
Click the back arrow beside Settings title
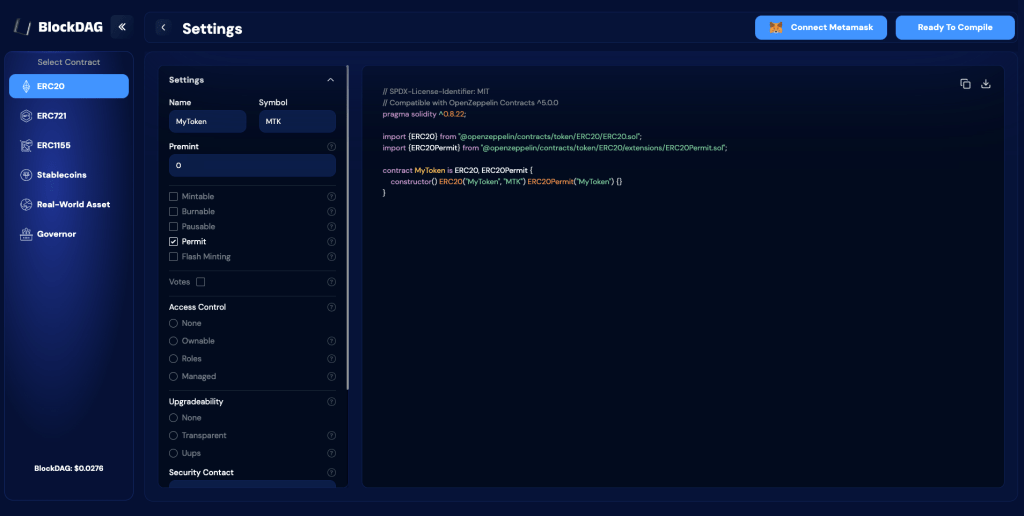tap(163, 28)
